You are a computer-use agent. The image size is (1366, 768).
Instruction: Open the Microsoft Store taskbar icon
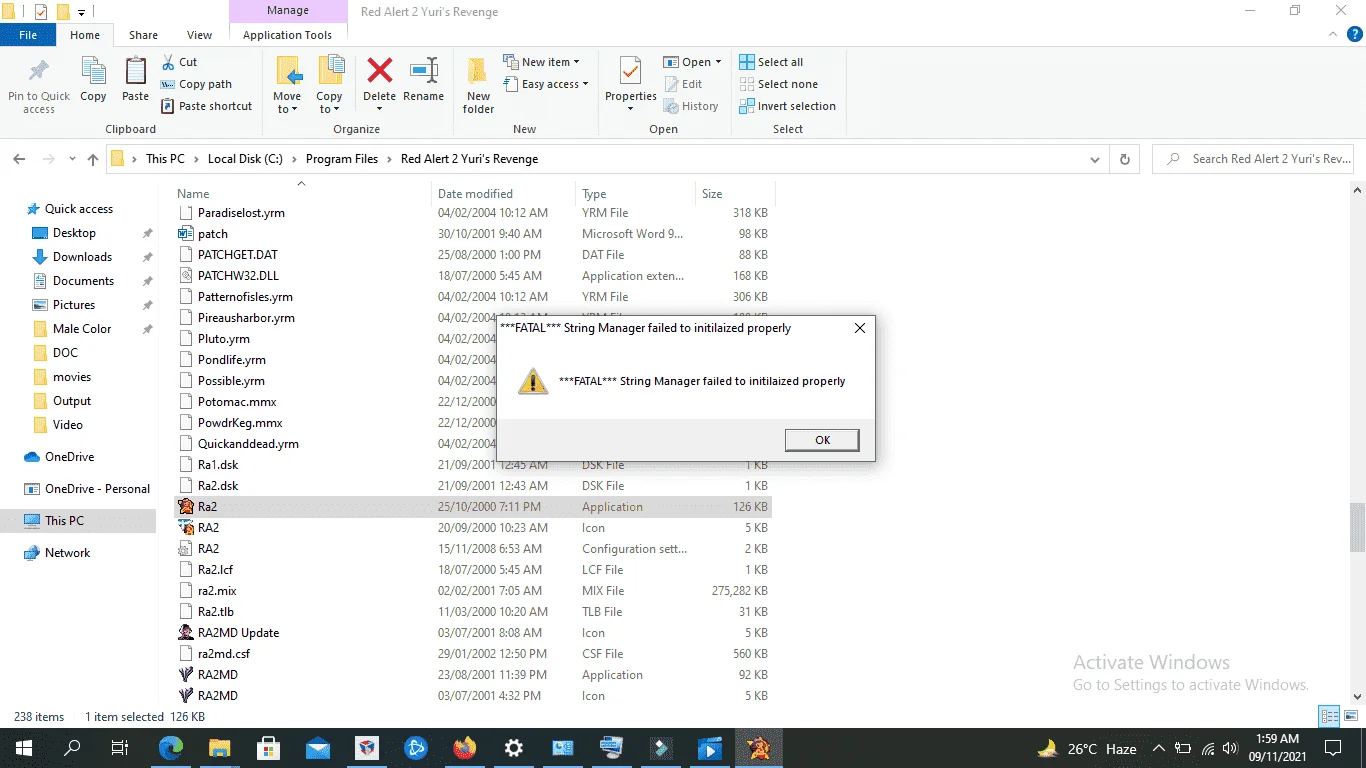pos(269,748)
